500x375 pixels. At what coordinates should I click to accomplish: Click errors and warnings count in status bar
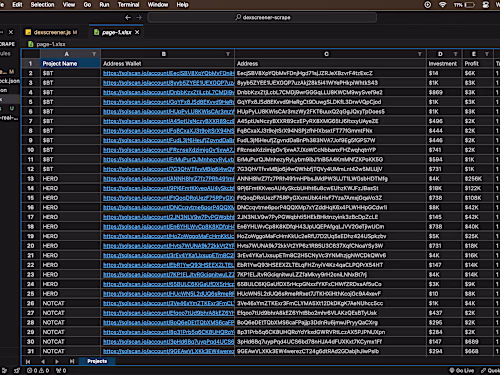click(x=38, y=371)
